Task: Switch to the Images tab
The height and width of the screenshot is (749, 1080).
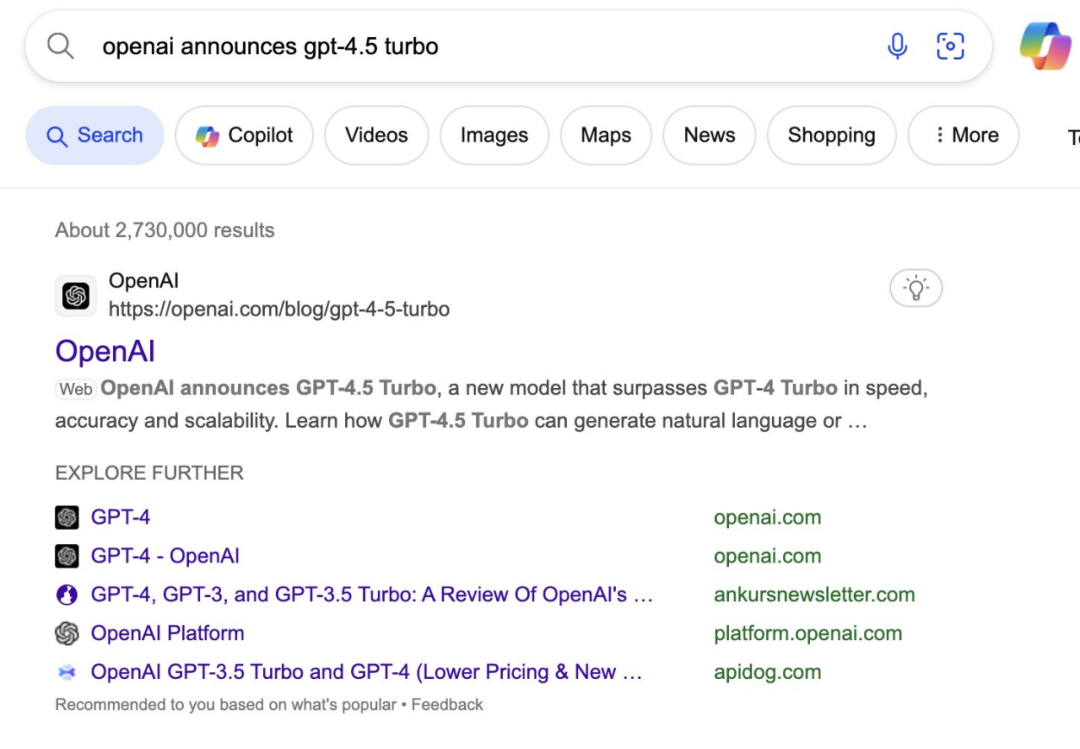Action: (494, 135)
